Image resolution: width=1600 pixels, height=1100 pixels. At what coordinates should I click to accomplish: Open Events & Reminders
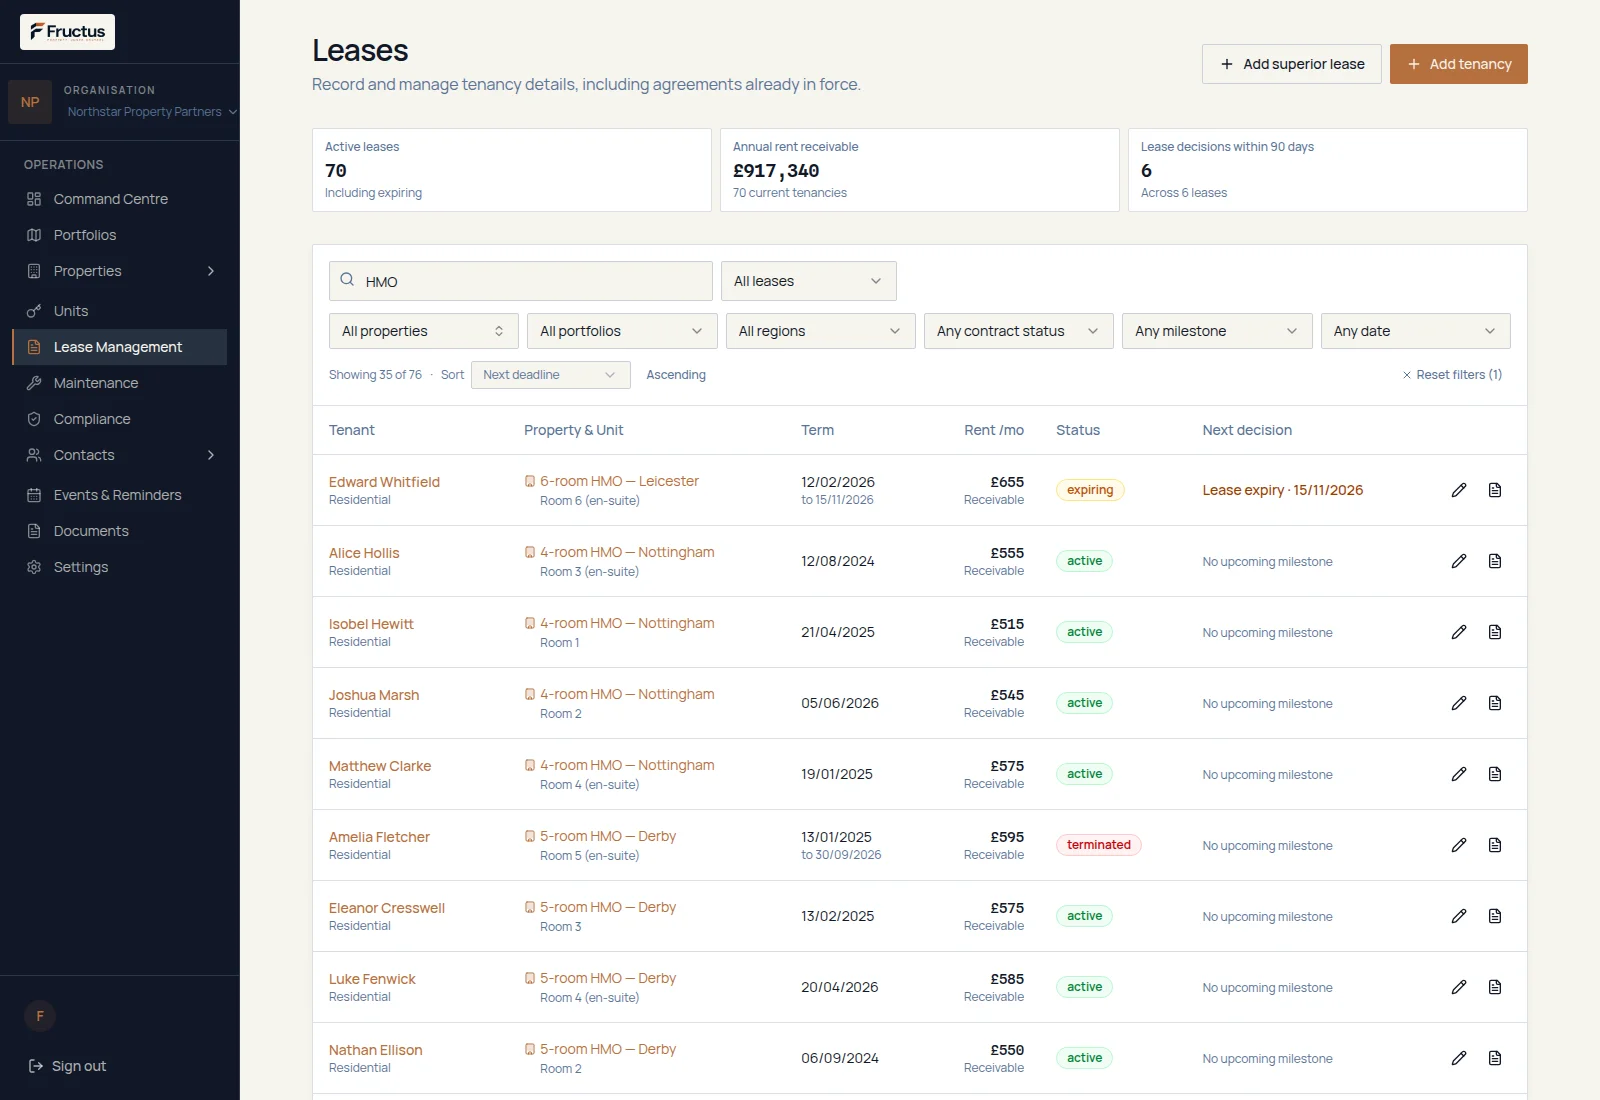[119, 495]
